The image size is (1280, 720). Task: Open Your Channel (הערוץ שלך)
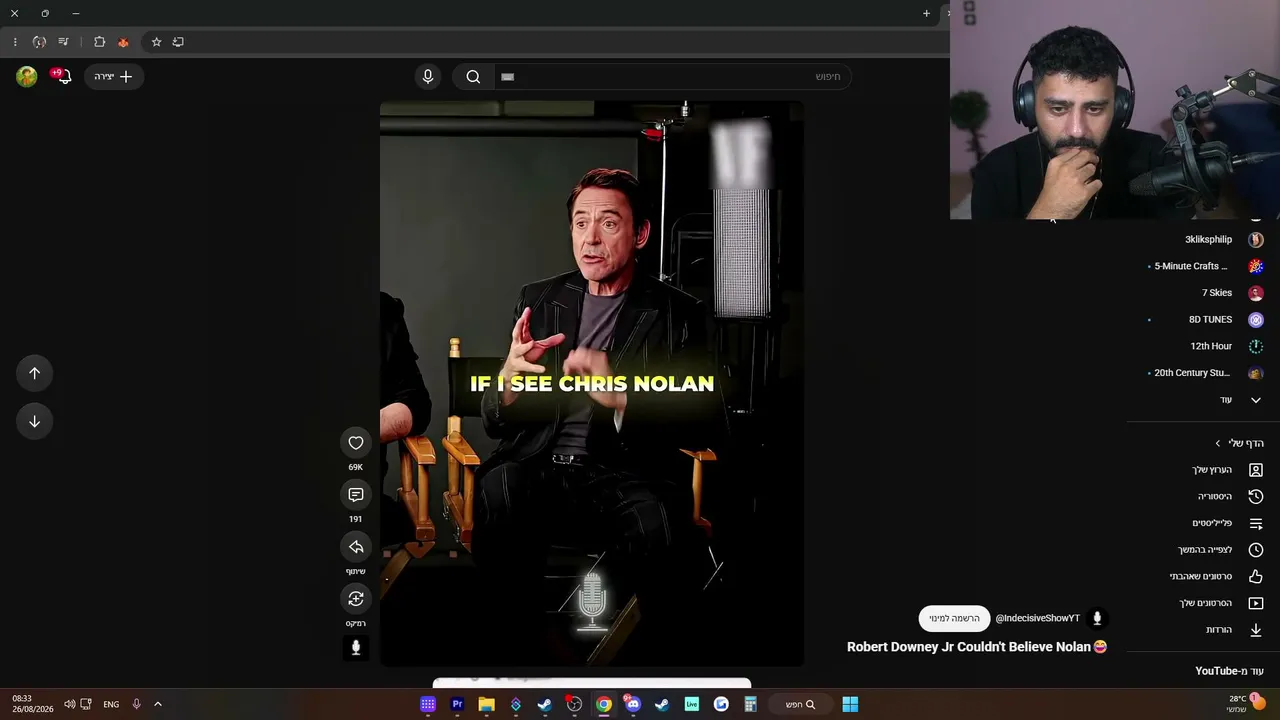(x=1200, y=470)
